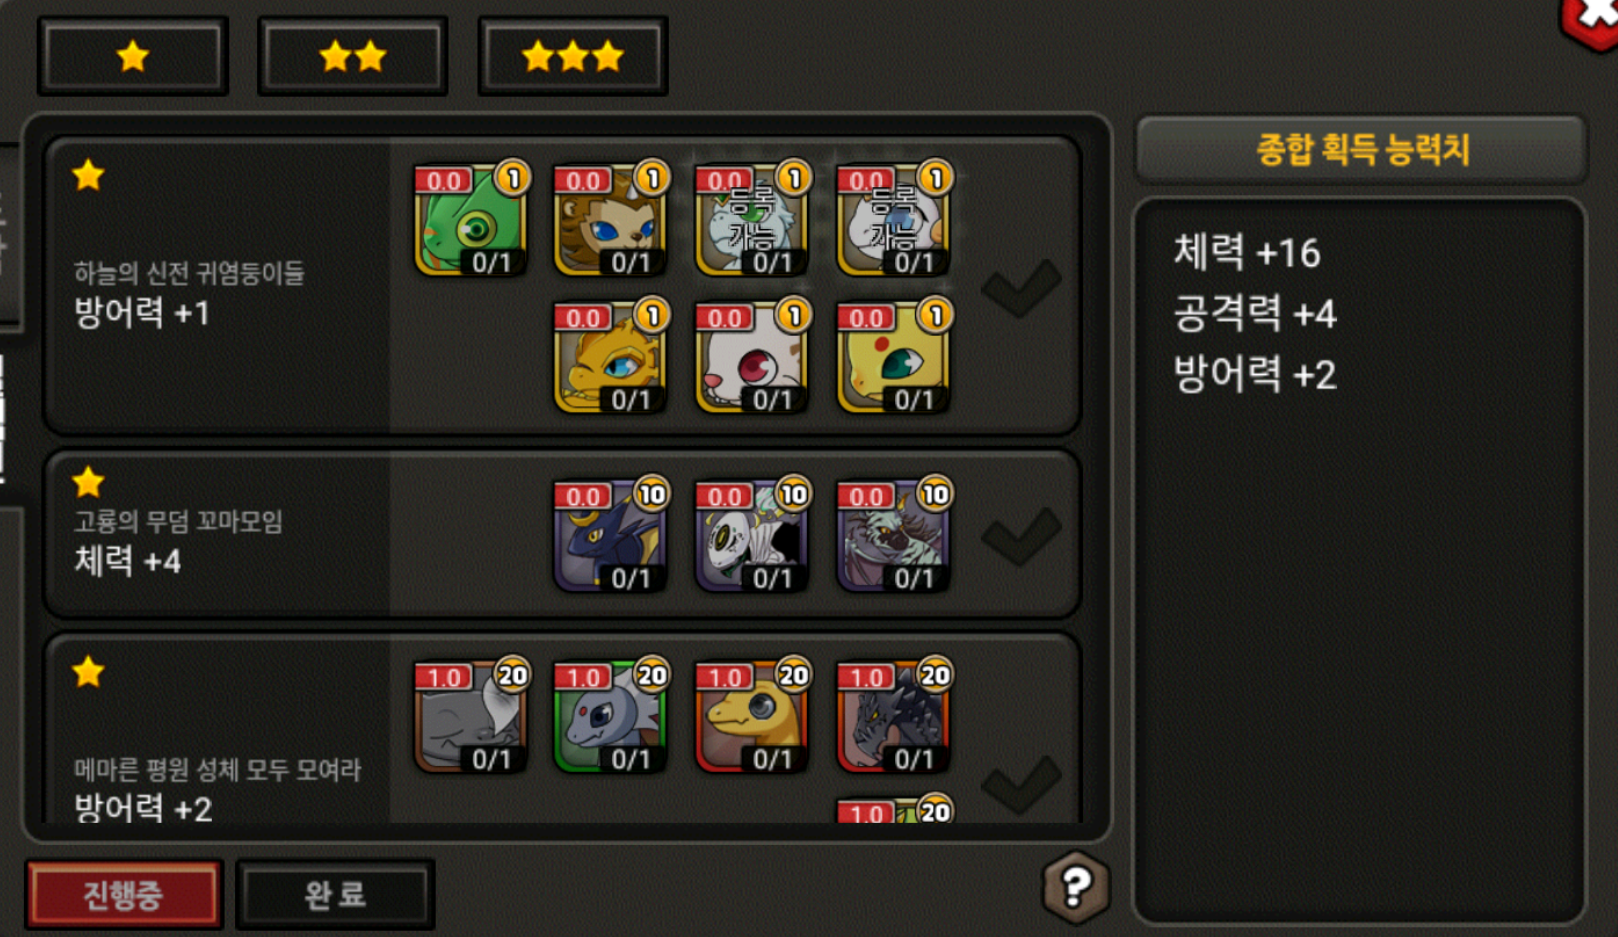
Task: Select the gray rhino level 20 dragon
Action: 471,717
